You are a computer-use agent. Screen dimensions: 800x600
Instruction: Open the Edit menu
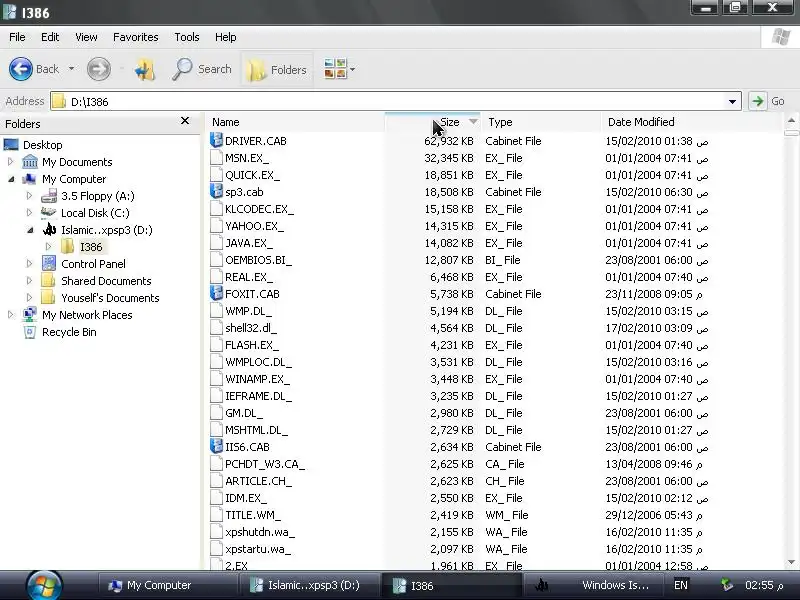pos(50,37)
